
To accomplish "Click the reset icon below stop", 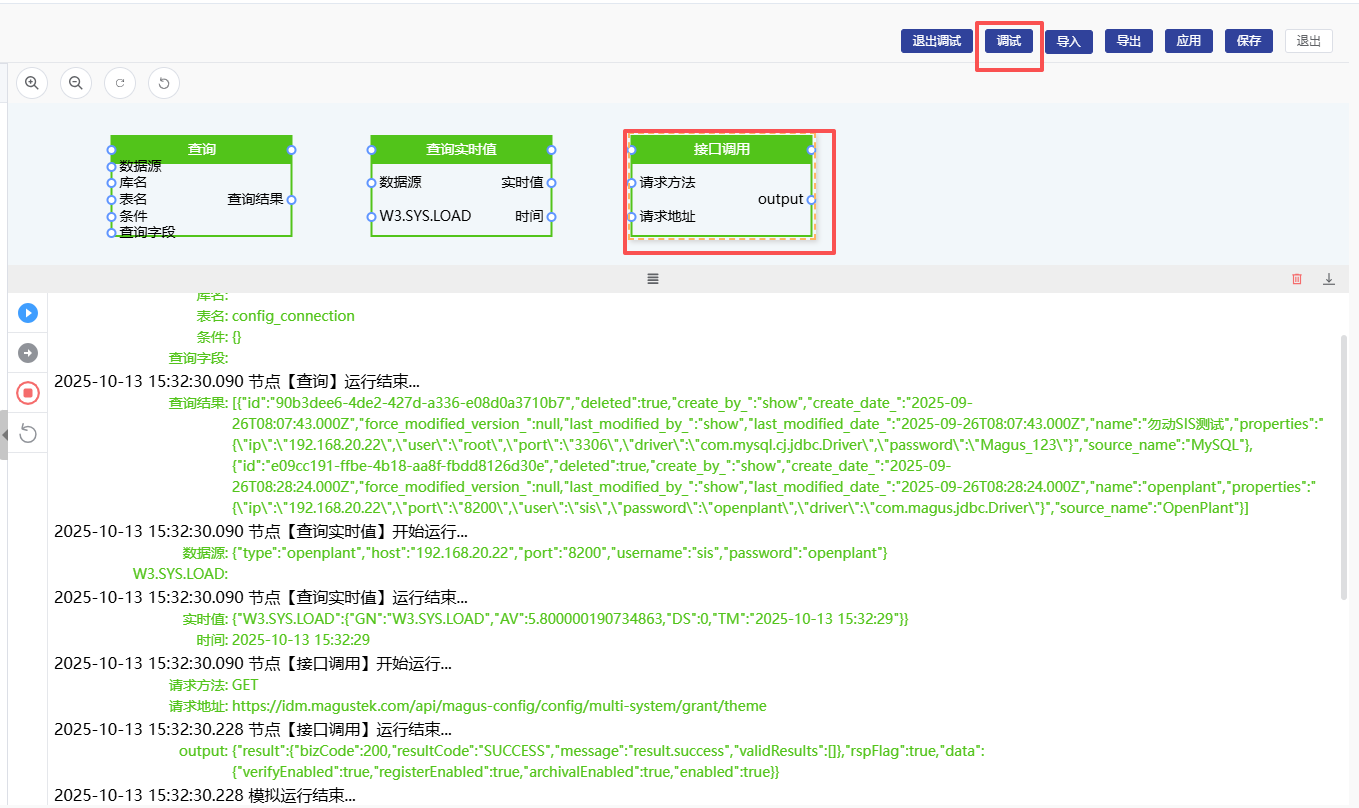I will tap(28, 433).
